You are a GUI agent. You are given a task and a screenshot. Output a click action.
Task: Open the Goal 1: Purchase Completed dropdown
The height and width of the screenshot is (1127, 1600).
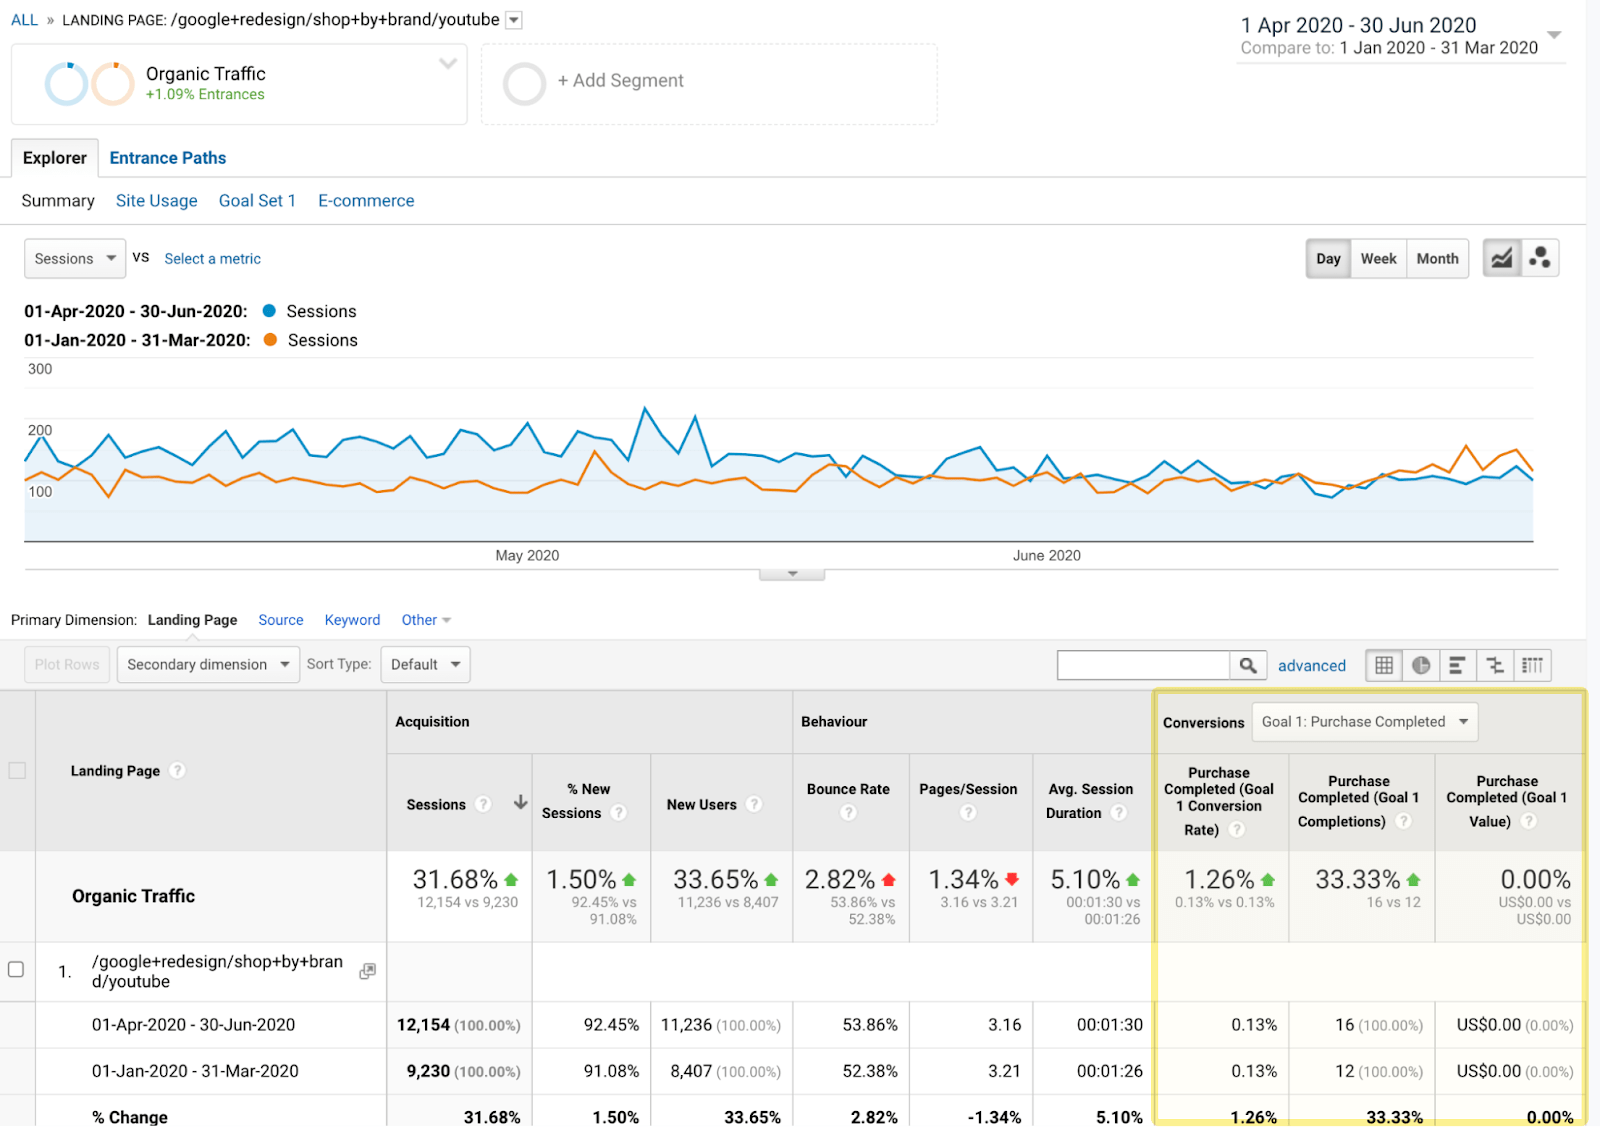[x=1364, y=722]
